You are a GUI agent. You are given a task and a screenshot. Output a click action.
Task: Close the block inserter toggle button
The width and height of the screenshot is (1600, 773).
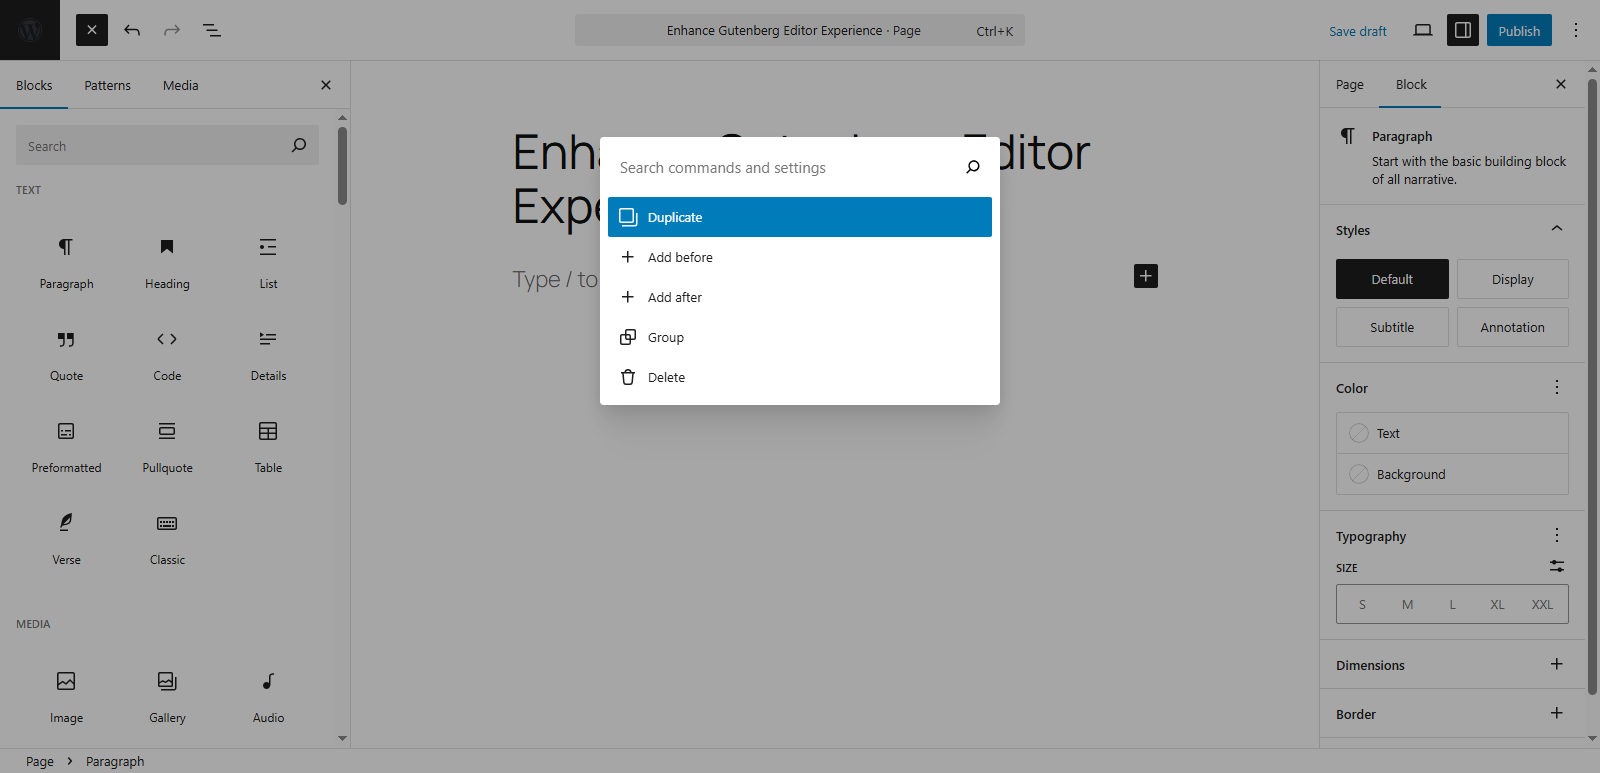(x=92, y=30)
